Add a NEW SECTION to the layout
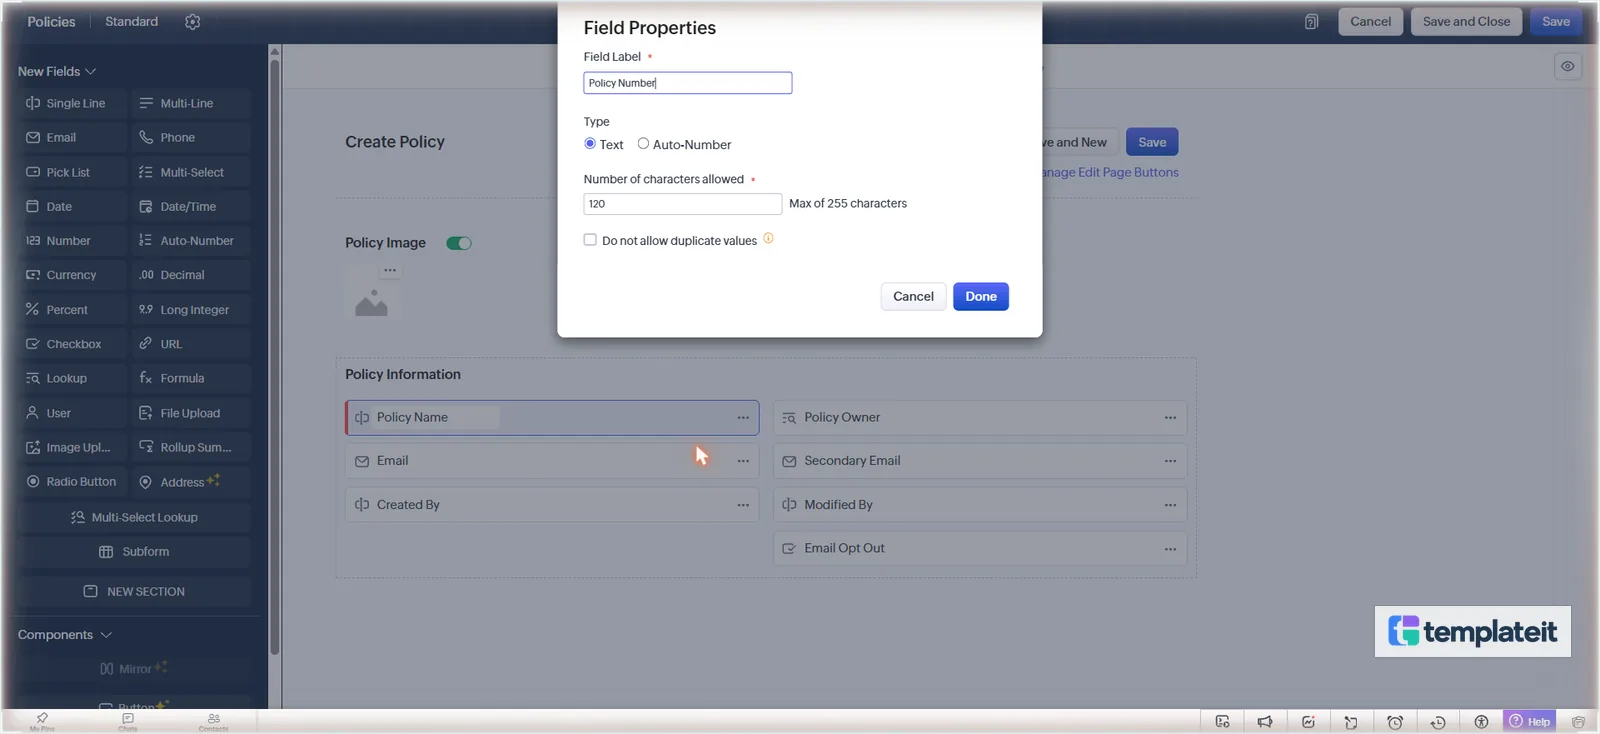The height and width of the screenshot is (734, 1600). (x=134, y=591)
